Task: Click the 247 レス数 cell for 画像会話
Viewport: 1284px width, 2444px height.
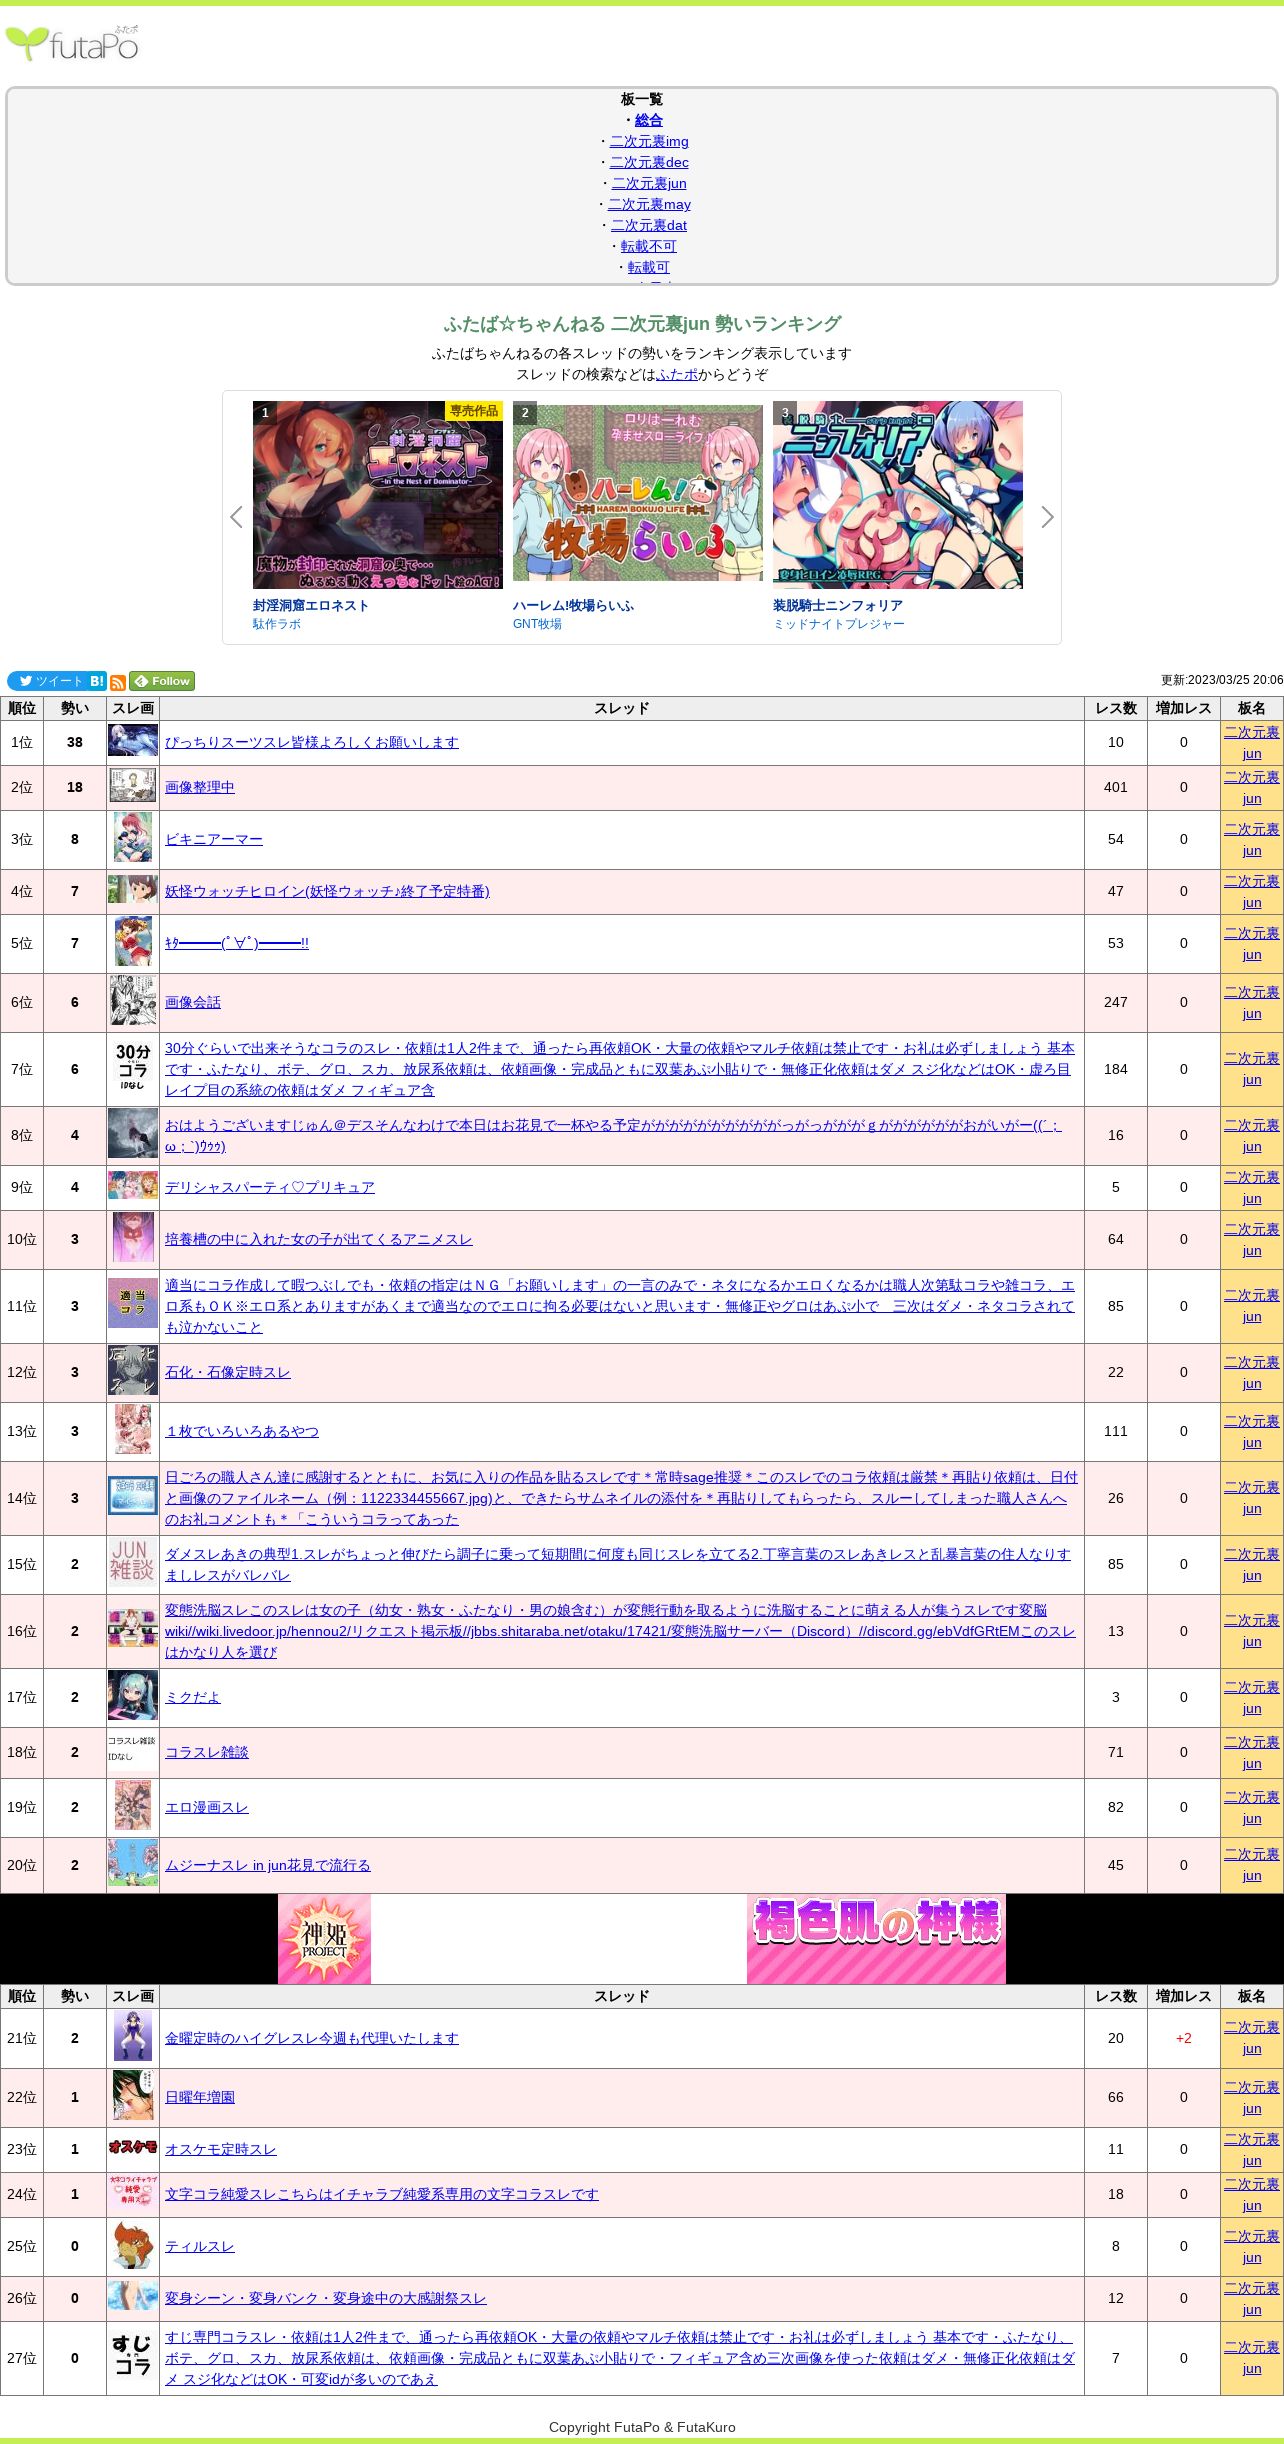Action: click(1116, 1002)
